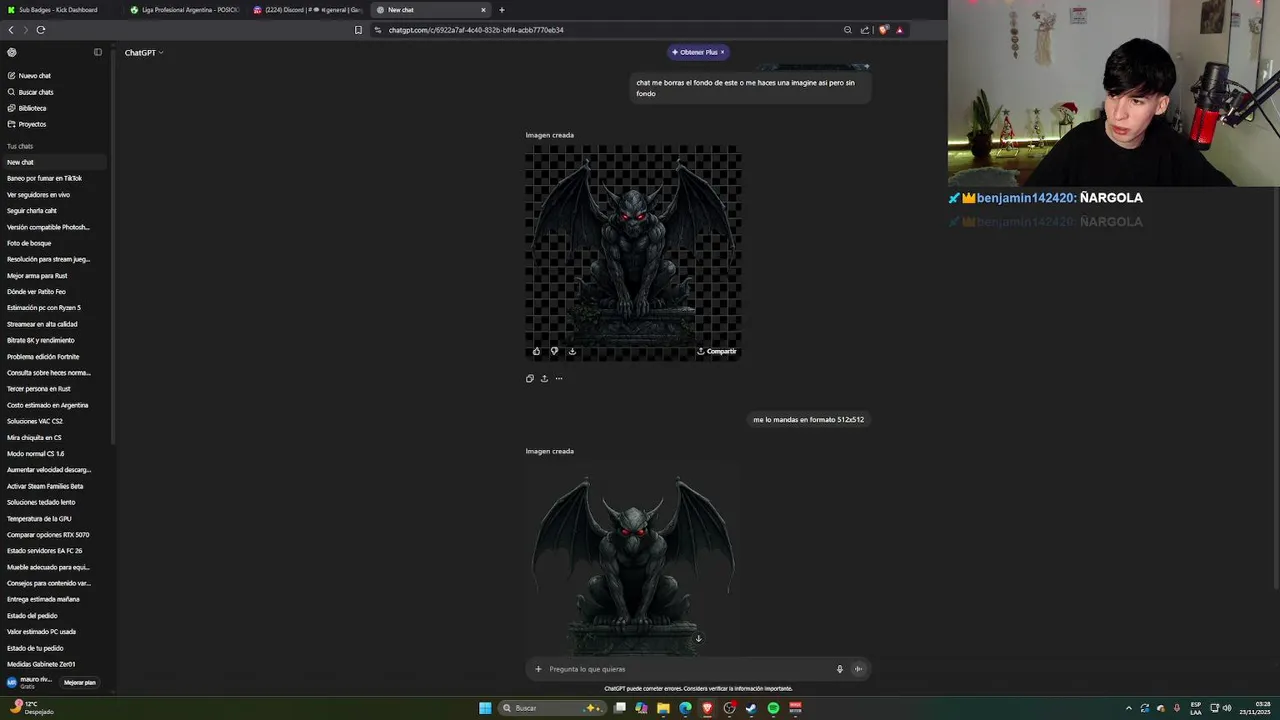
Task: Download the first gargoyle image
Action: pos(572,351)
